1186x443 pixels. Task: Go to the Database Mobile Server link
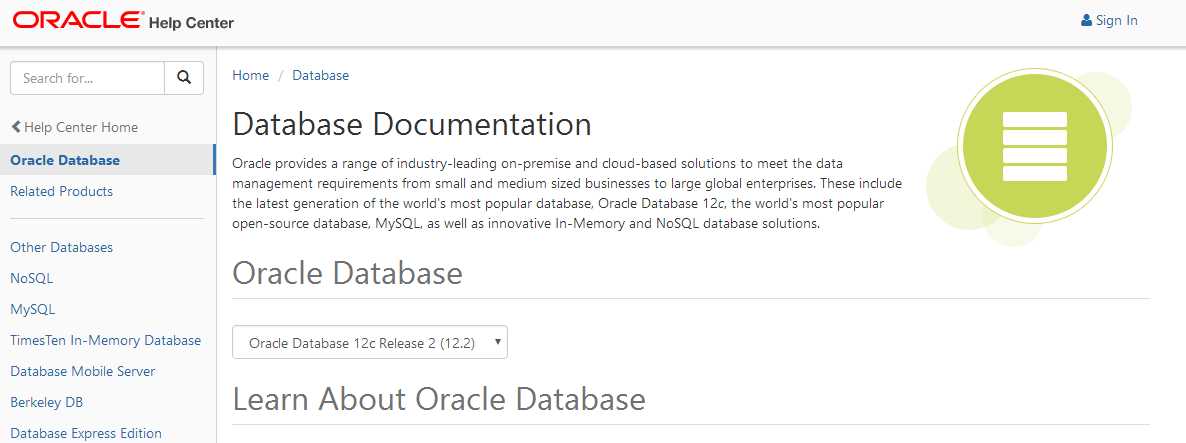coord(82,371)
